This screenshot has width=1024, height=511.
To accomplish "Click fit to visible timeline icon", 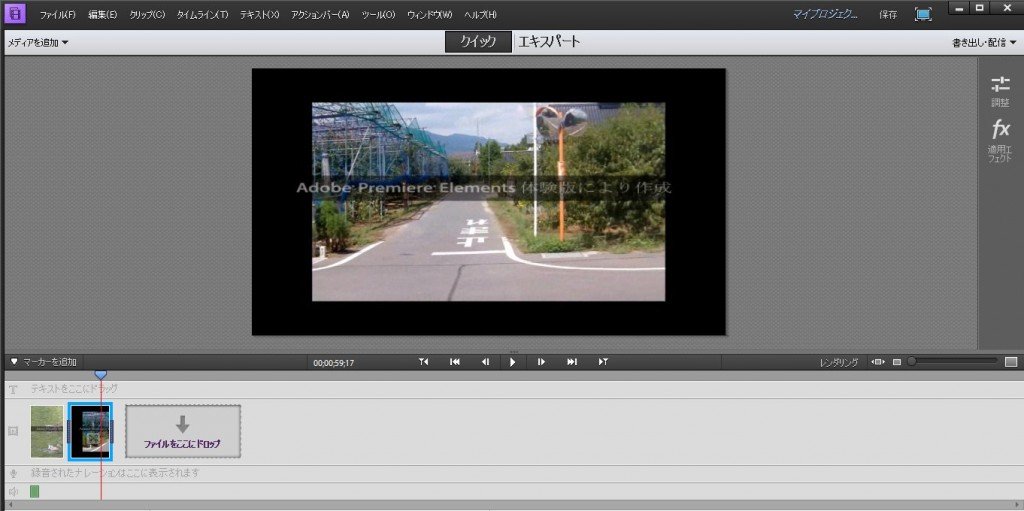I will tap(878, 362).
